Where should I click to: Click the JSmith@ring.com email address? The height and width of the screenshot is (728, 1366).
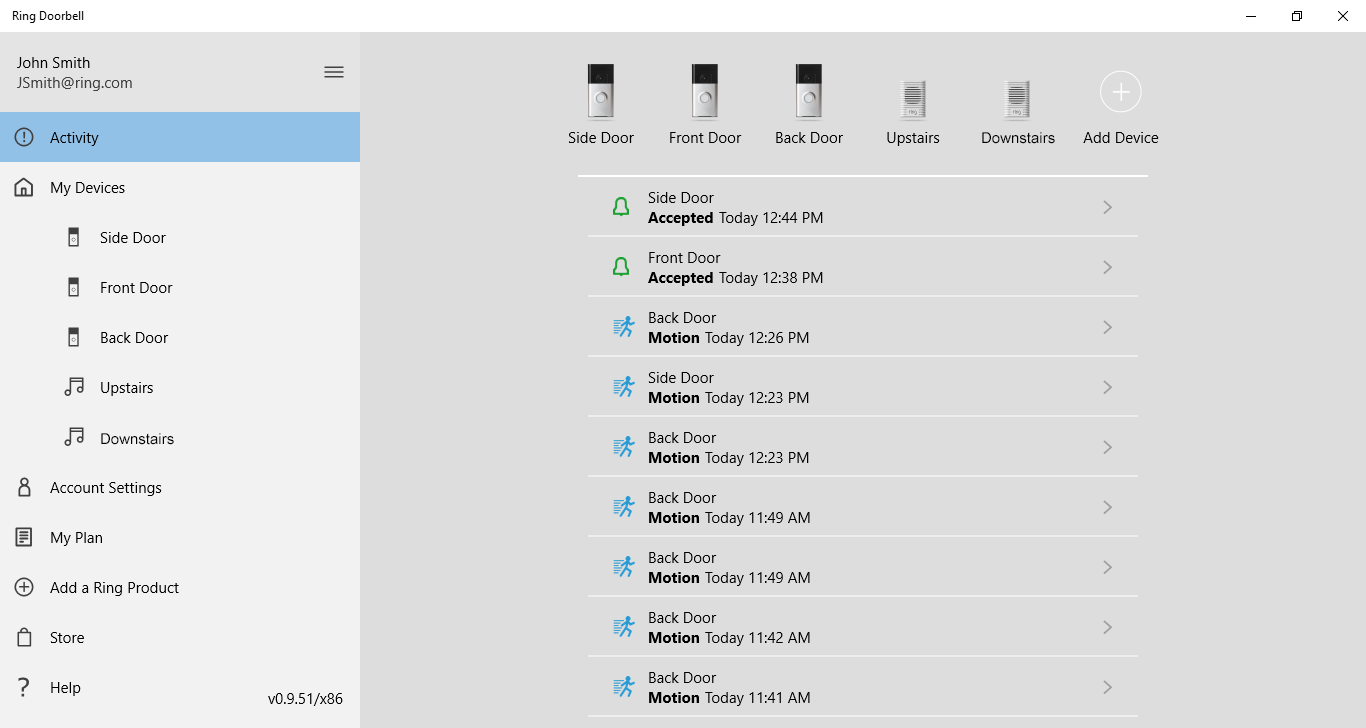75,83
